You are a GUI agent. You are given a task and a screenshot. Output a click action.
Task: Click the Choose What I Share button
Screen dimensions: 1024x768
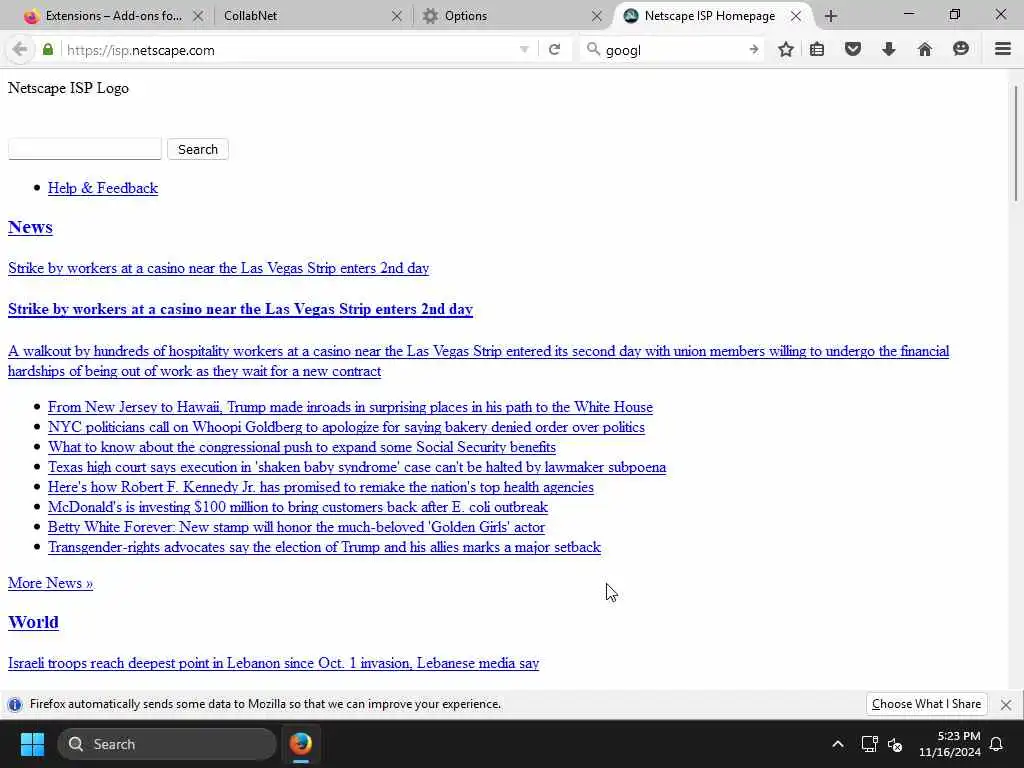click(926, 704)
